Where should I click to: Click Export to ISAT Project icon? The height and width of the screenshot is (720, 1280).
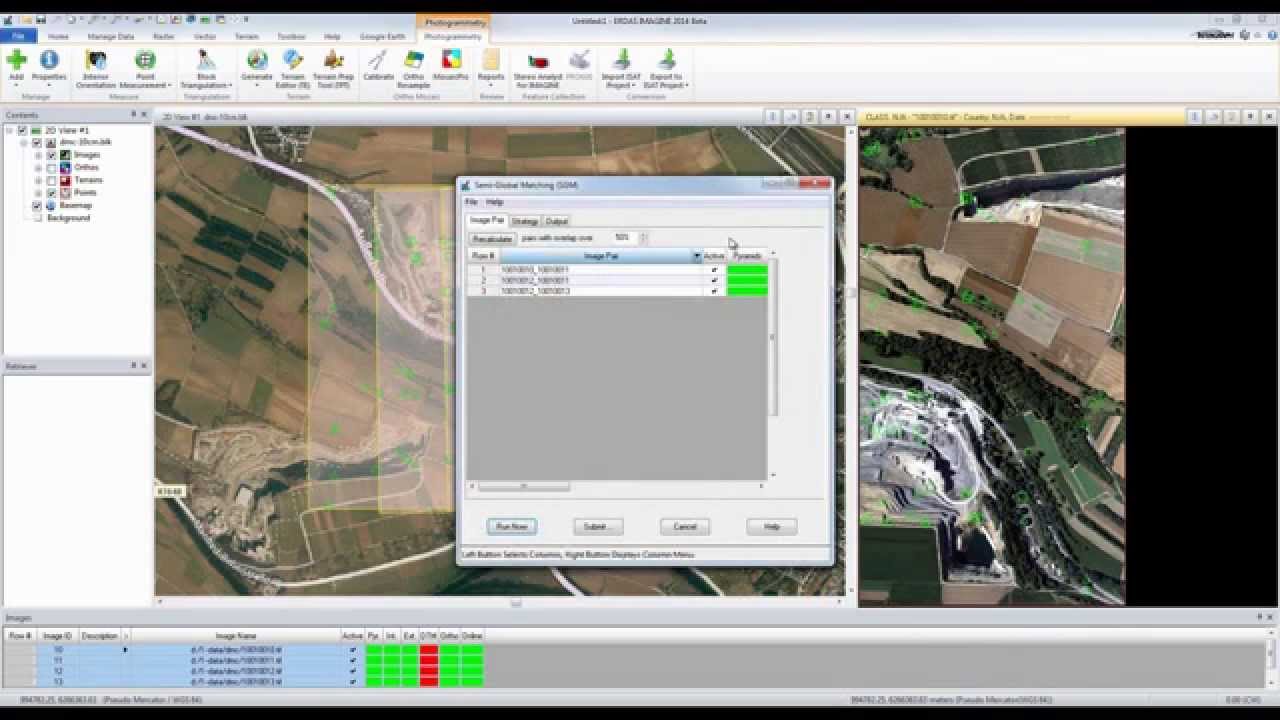(666, 61)
